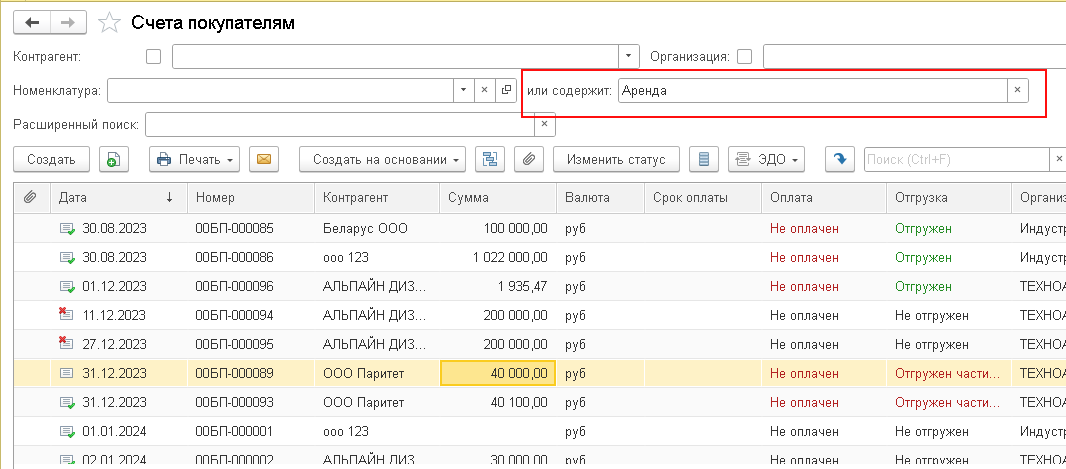The image size is (1066, 469).
Task: Enable the Организация filter checkbox
Action: click(x=745, y=56)
